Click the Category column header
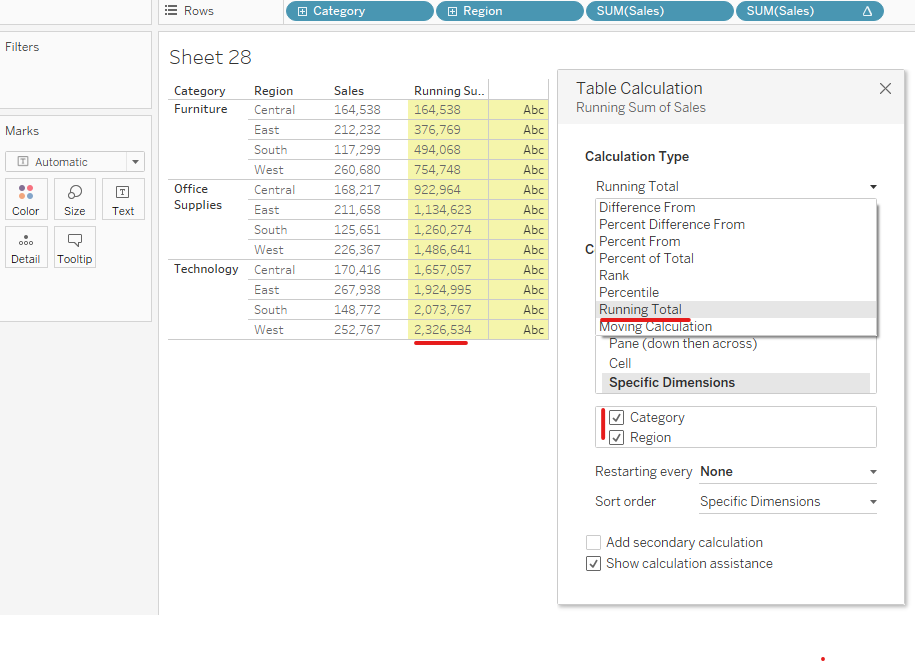Viewport: 915px width, 661px height. tap(200, 91)
